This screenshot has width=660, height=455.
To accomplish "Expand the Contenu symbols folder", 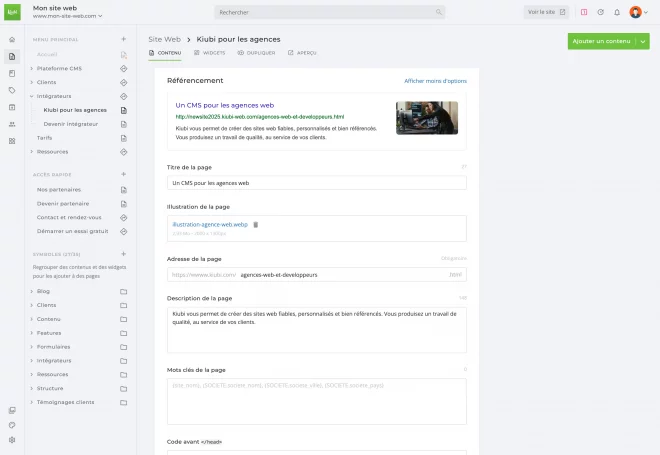I will (x=32, y=319).
